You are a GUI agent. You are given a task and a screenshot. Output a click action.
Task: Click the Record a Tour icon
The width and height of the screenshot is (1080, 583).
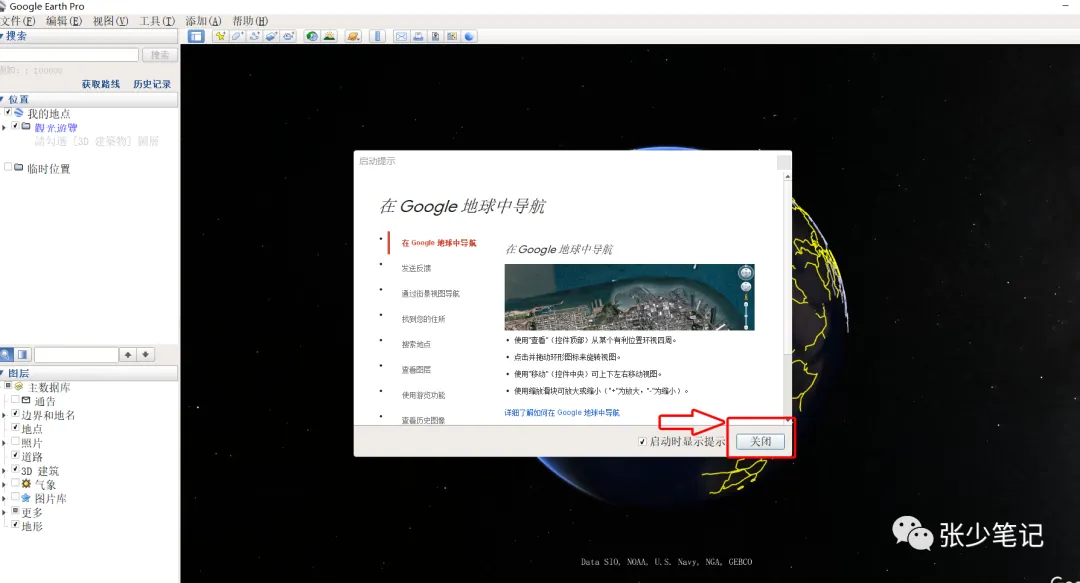pyautogui.click(x=289, y=37)
